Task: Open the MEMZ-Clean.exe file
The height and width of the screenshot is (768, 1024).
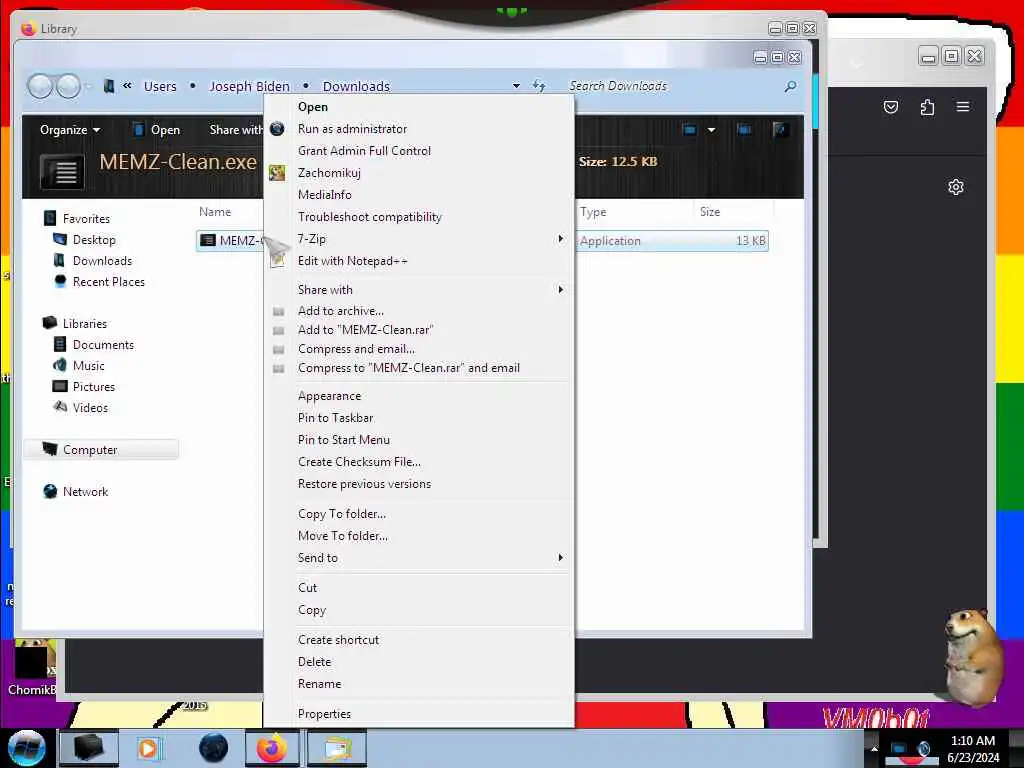Action: [312, 106]
